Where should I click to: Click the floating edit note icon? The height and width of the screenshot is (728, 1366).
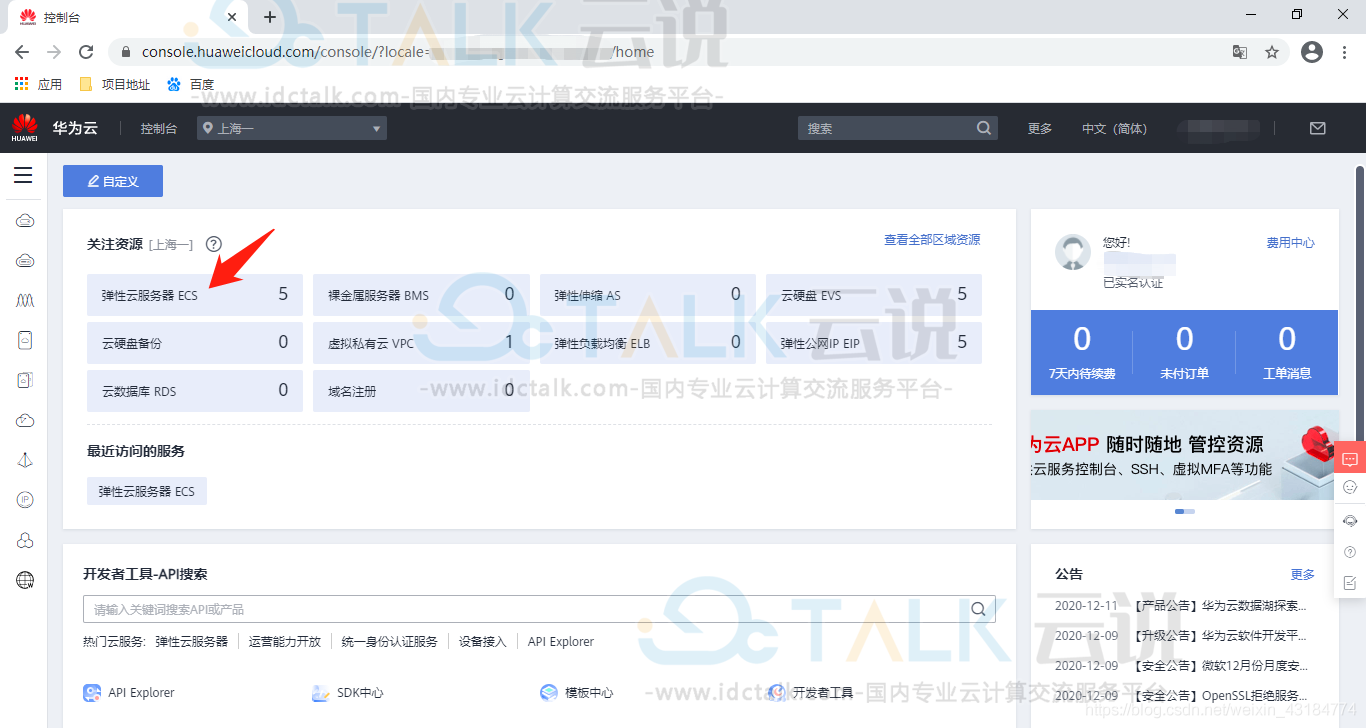[x=1350, y=583]
